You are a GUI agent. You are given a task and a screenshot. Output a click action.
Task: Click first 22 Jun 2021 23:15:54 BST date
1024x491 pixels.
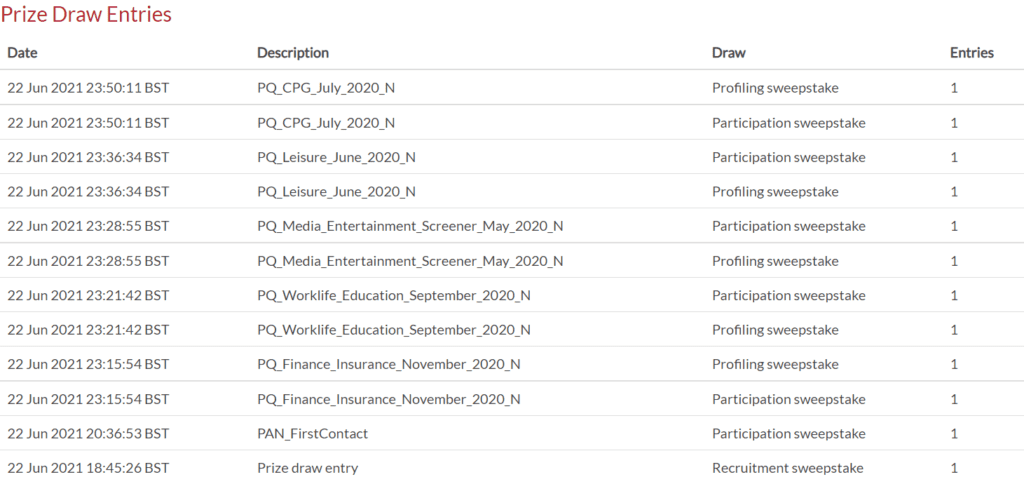[x=88, y=364]
